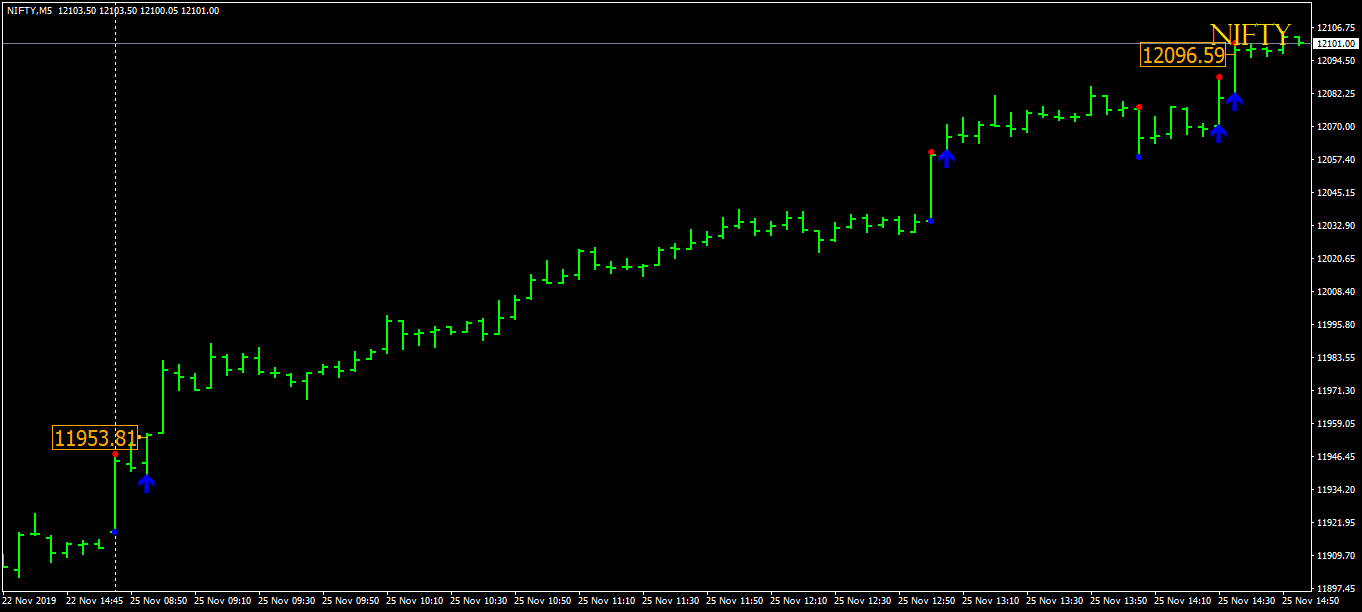The height and width of the screenshot is (612, 1362).
Task: Click the 22 Nov 2019 date label on time axis
Action: [30, 602]
